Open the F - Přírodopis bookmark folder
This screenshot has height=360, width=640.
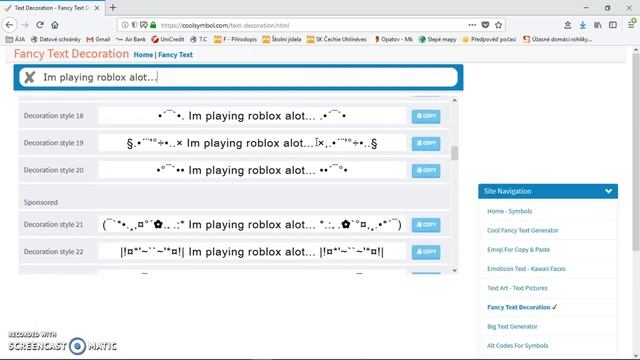[236, 39]
